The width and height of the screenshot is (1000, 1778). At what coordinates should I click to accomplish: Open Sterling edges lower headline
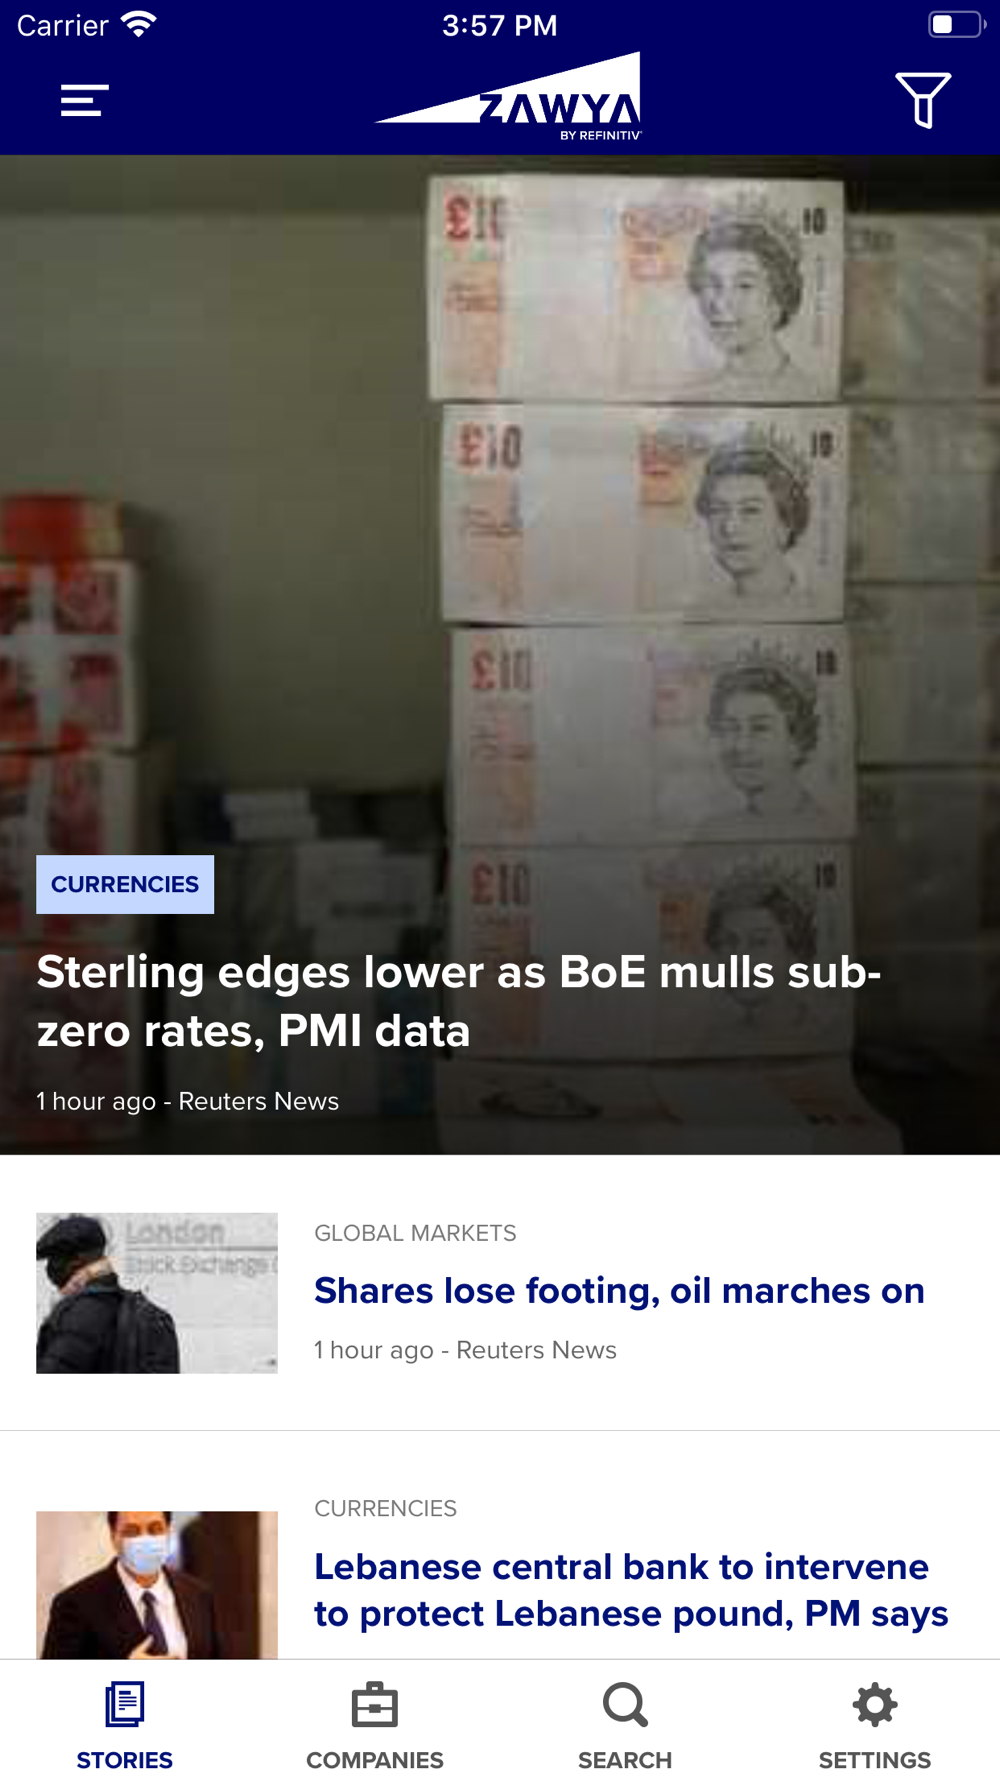point(459,1001)
